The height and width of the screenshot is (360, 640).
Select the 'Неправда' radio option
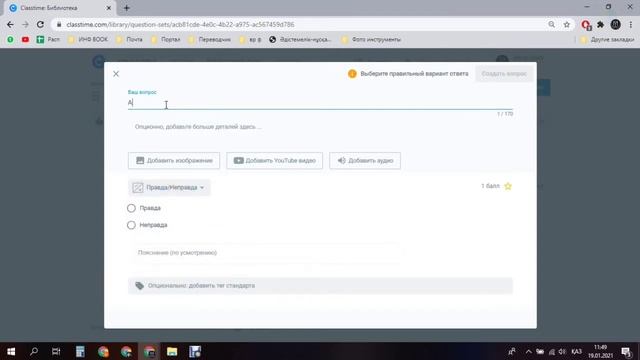pos(131,225)
